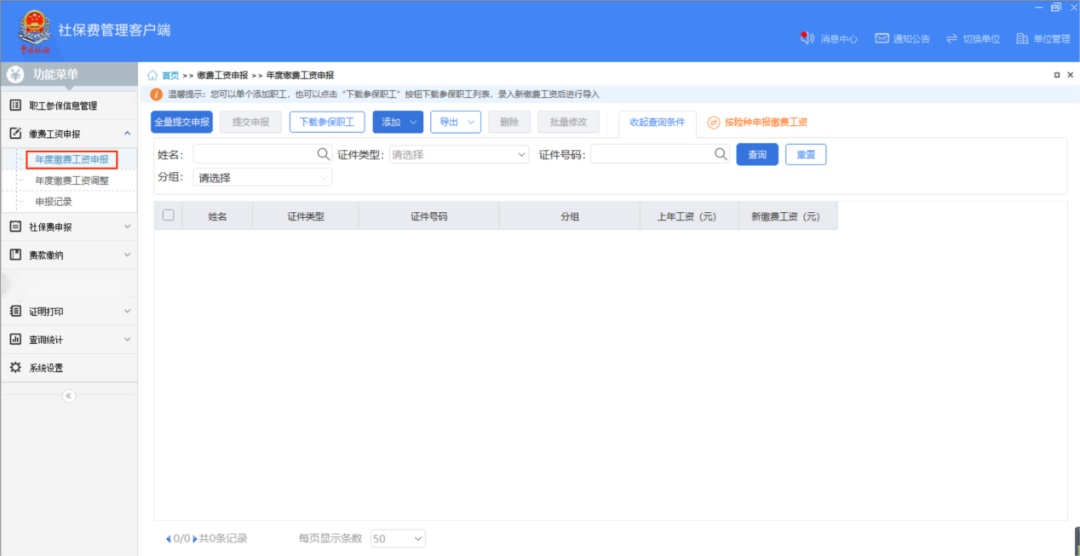The image size is (1080, 556).
Task: Click the 社保费申报 calendar icon
Action: click(15, 227)
